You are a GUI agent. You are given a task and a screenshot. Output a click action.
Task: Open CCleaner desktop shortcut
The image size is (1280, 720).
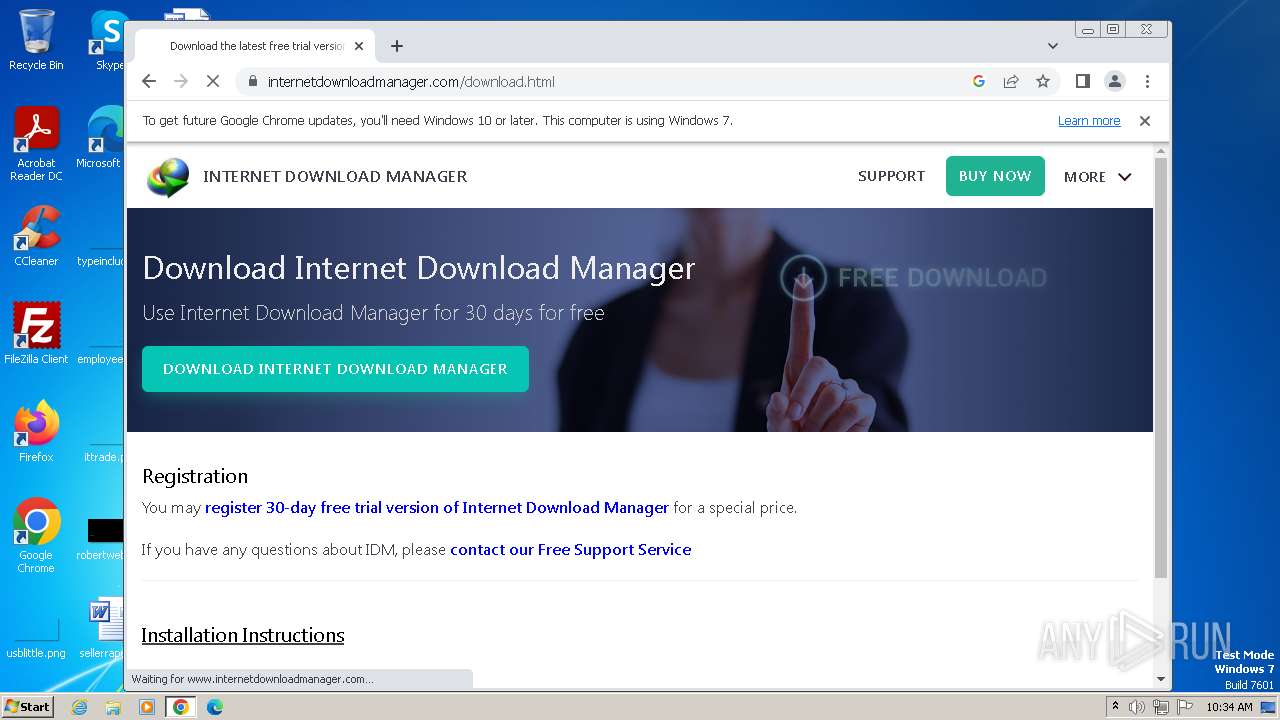36,237
